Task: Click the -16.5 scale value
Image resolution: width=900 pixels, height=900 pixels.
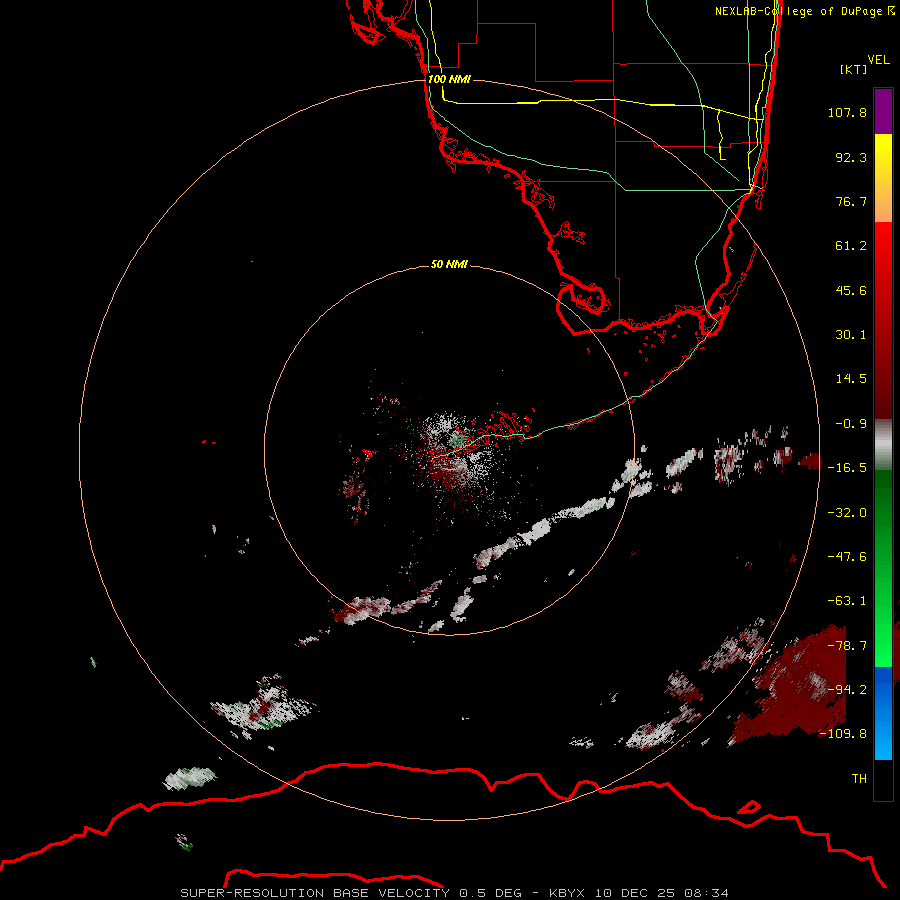Action: pyautogui.click(x=847, y=468)
